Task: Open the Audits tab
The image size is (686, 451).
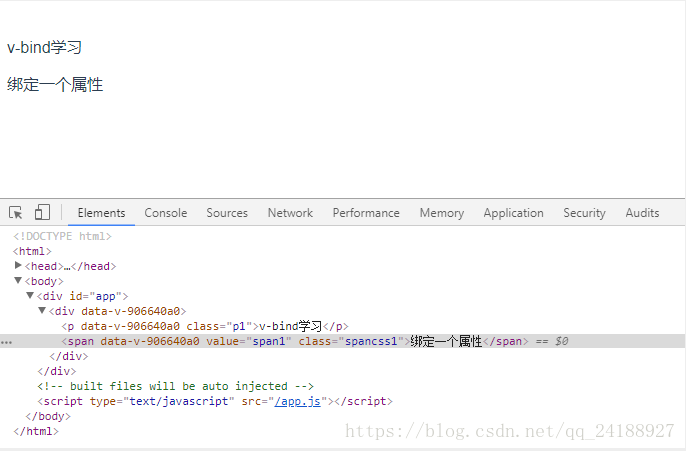Action: [642, 213]
